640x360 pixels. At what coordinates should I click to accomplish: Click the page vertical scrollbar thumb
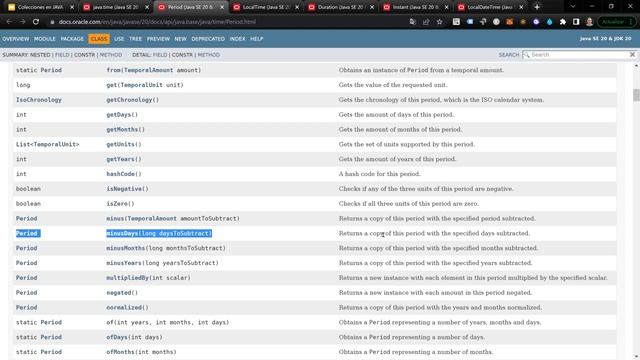[x=636, y=95]
